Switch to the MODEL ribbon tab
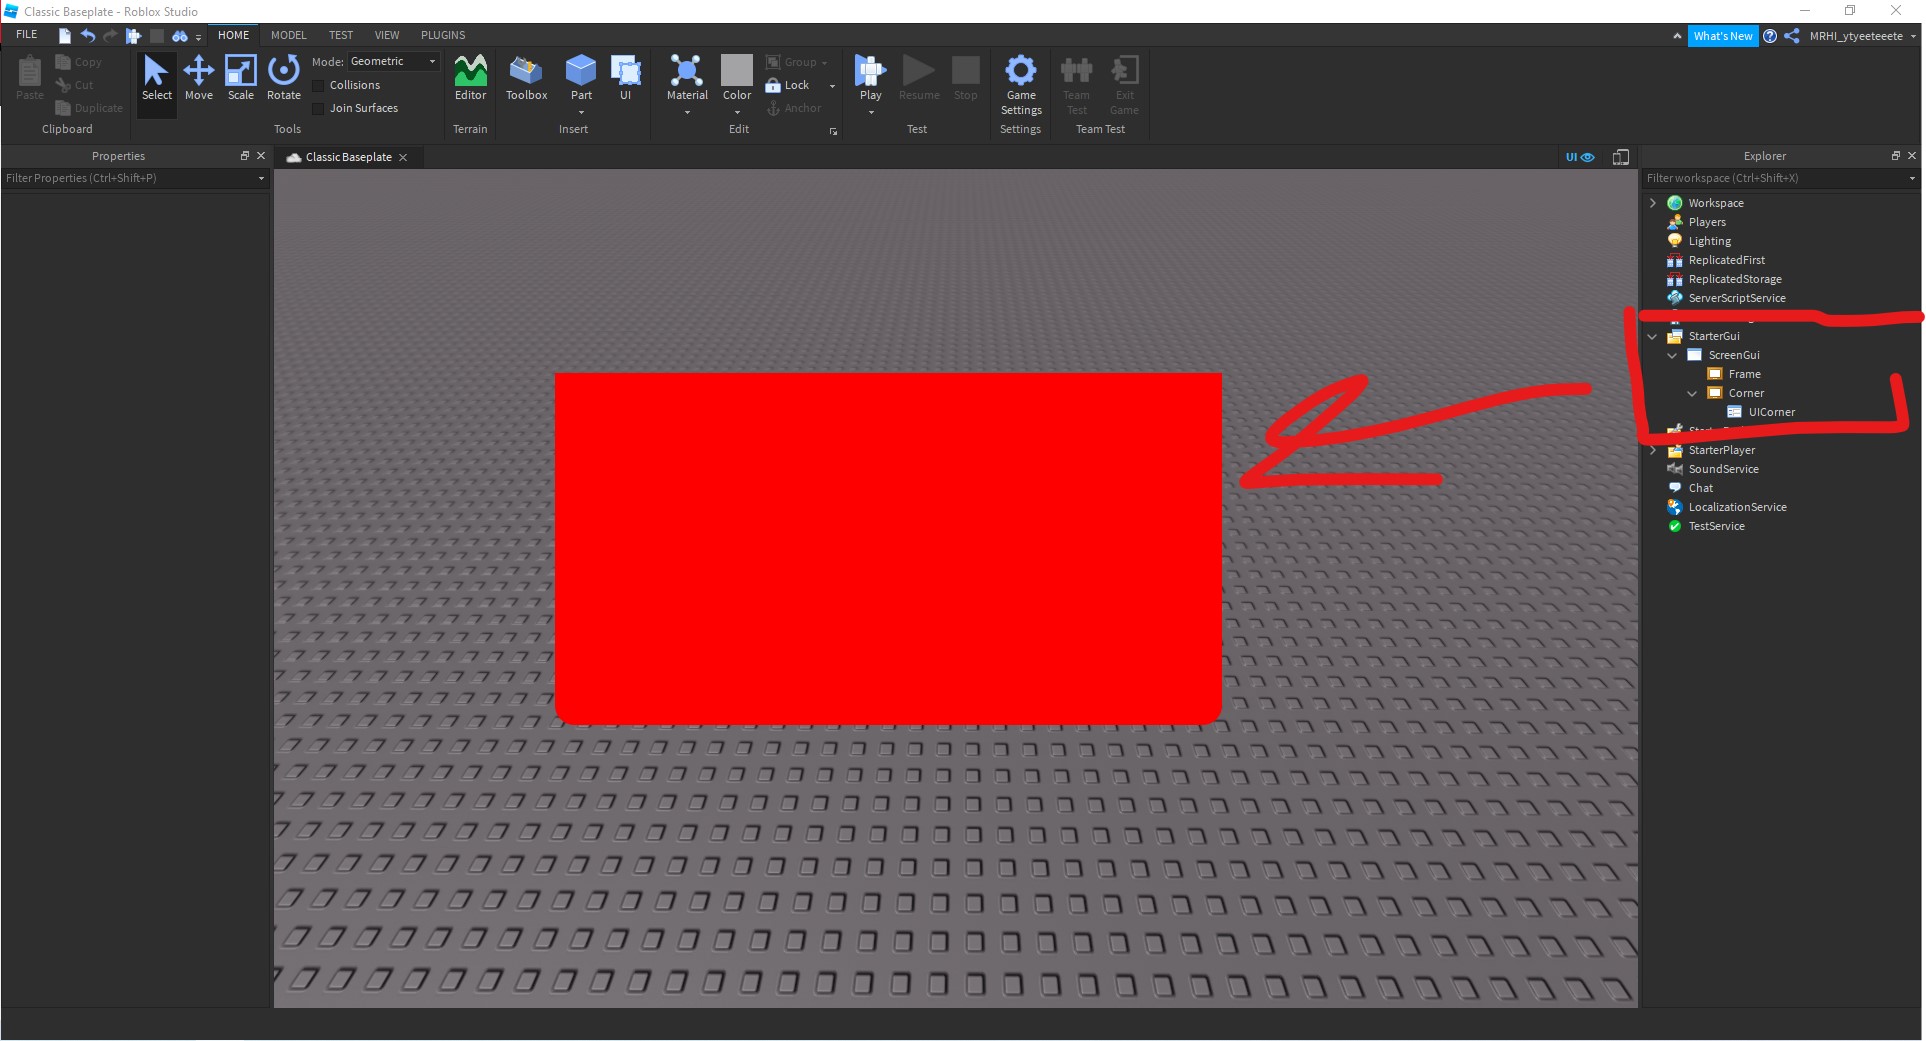Screen dimensions: 1926x1041 pos(288,35)
